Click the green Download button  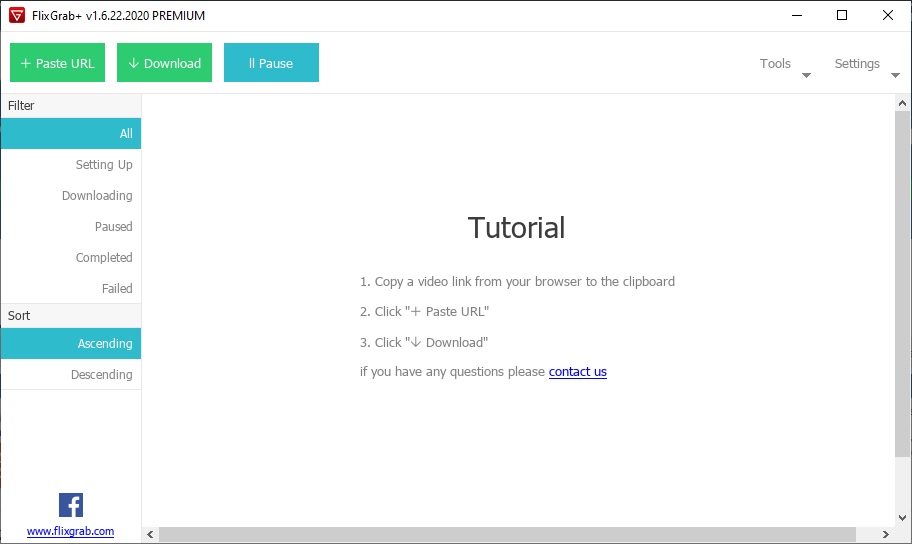(x=165, y=62)
